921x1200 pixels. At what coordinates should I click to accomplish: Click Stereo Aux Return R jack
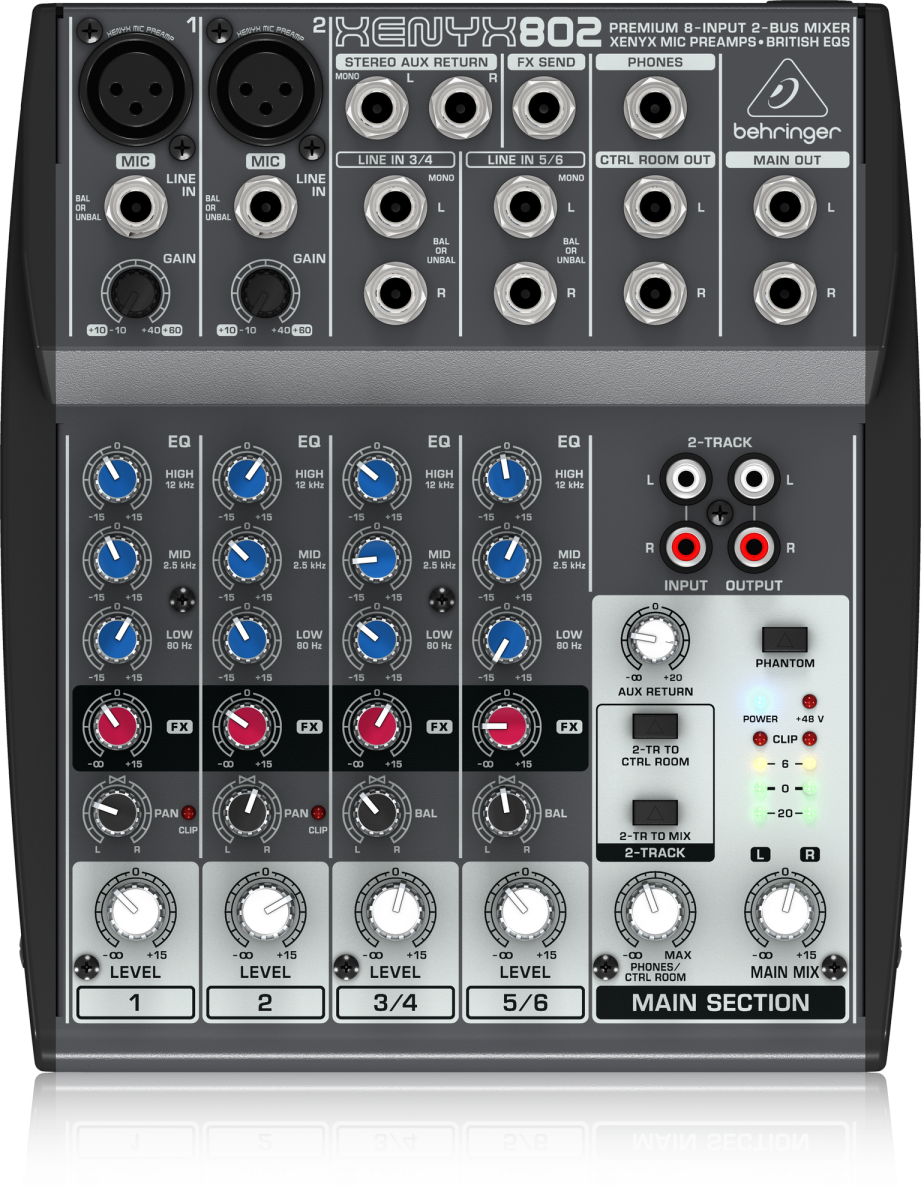click(x=461, y=109)
